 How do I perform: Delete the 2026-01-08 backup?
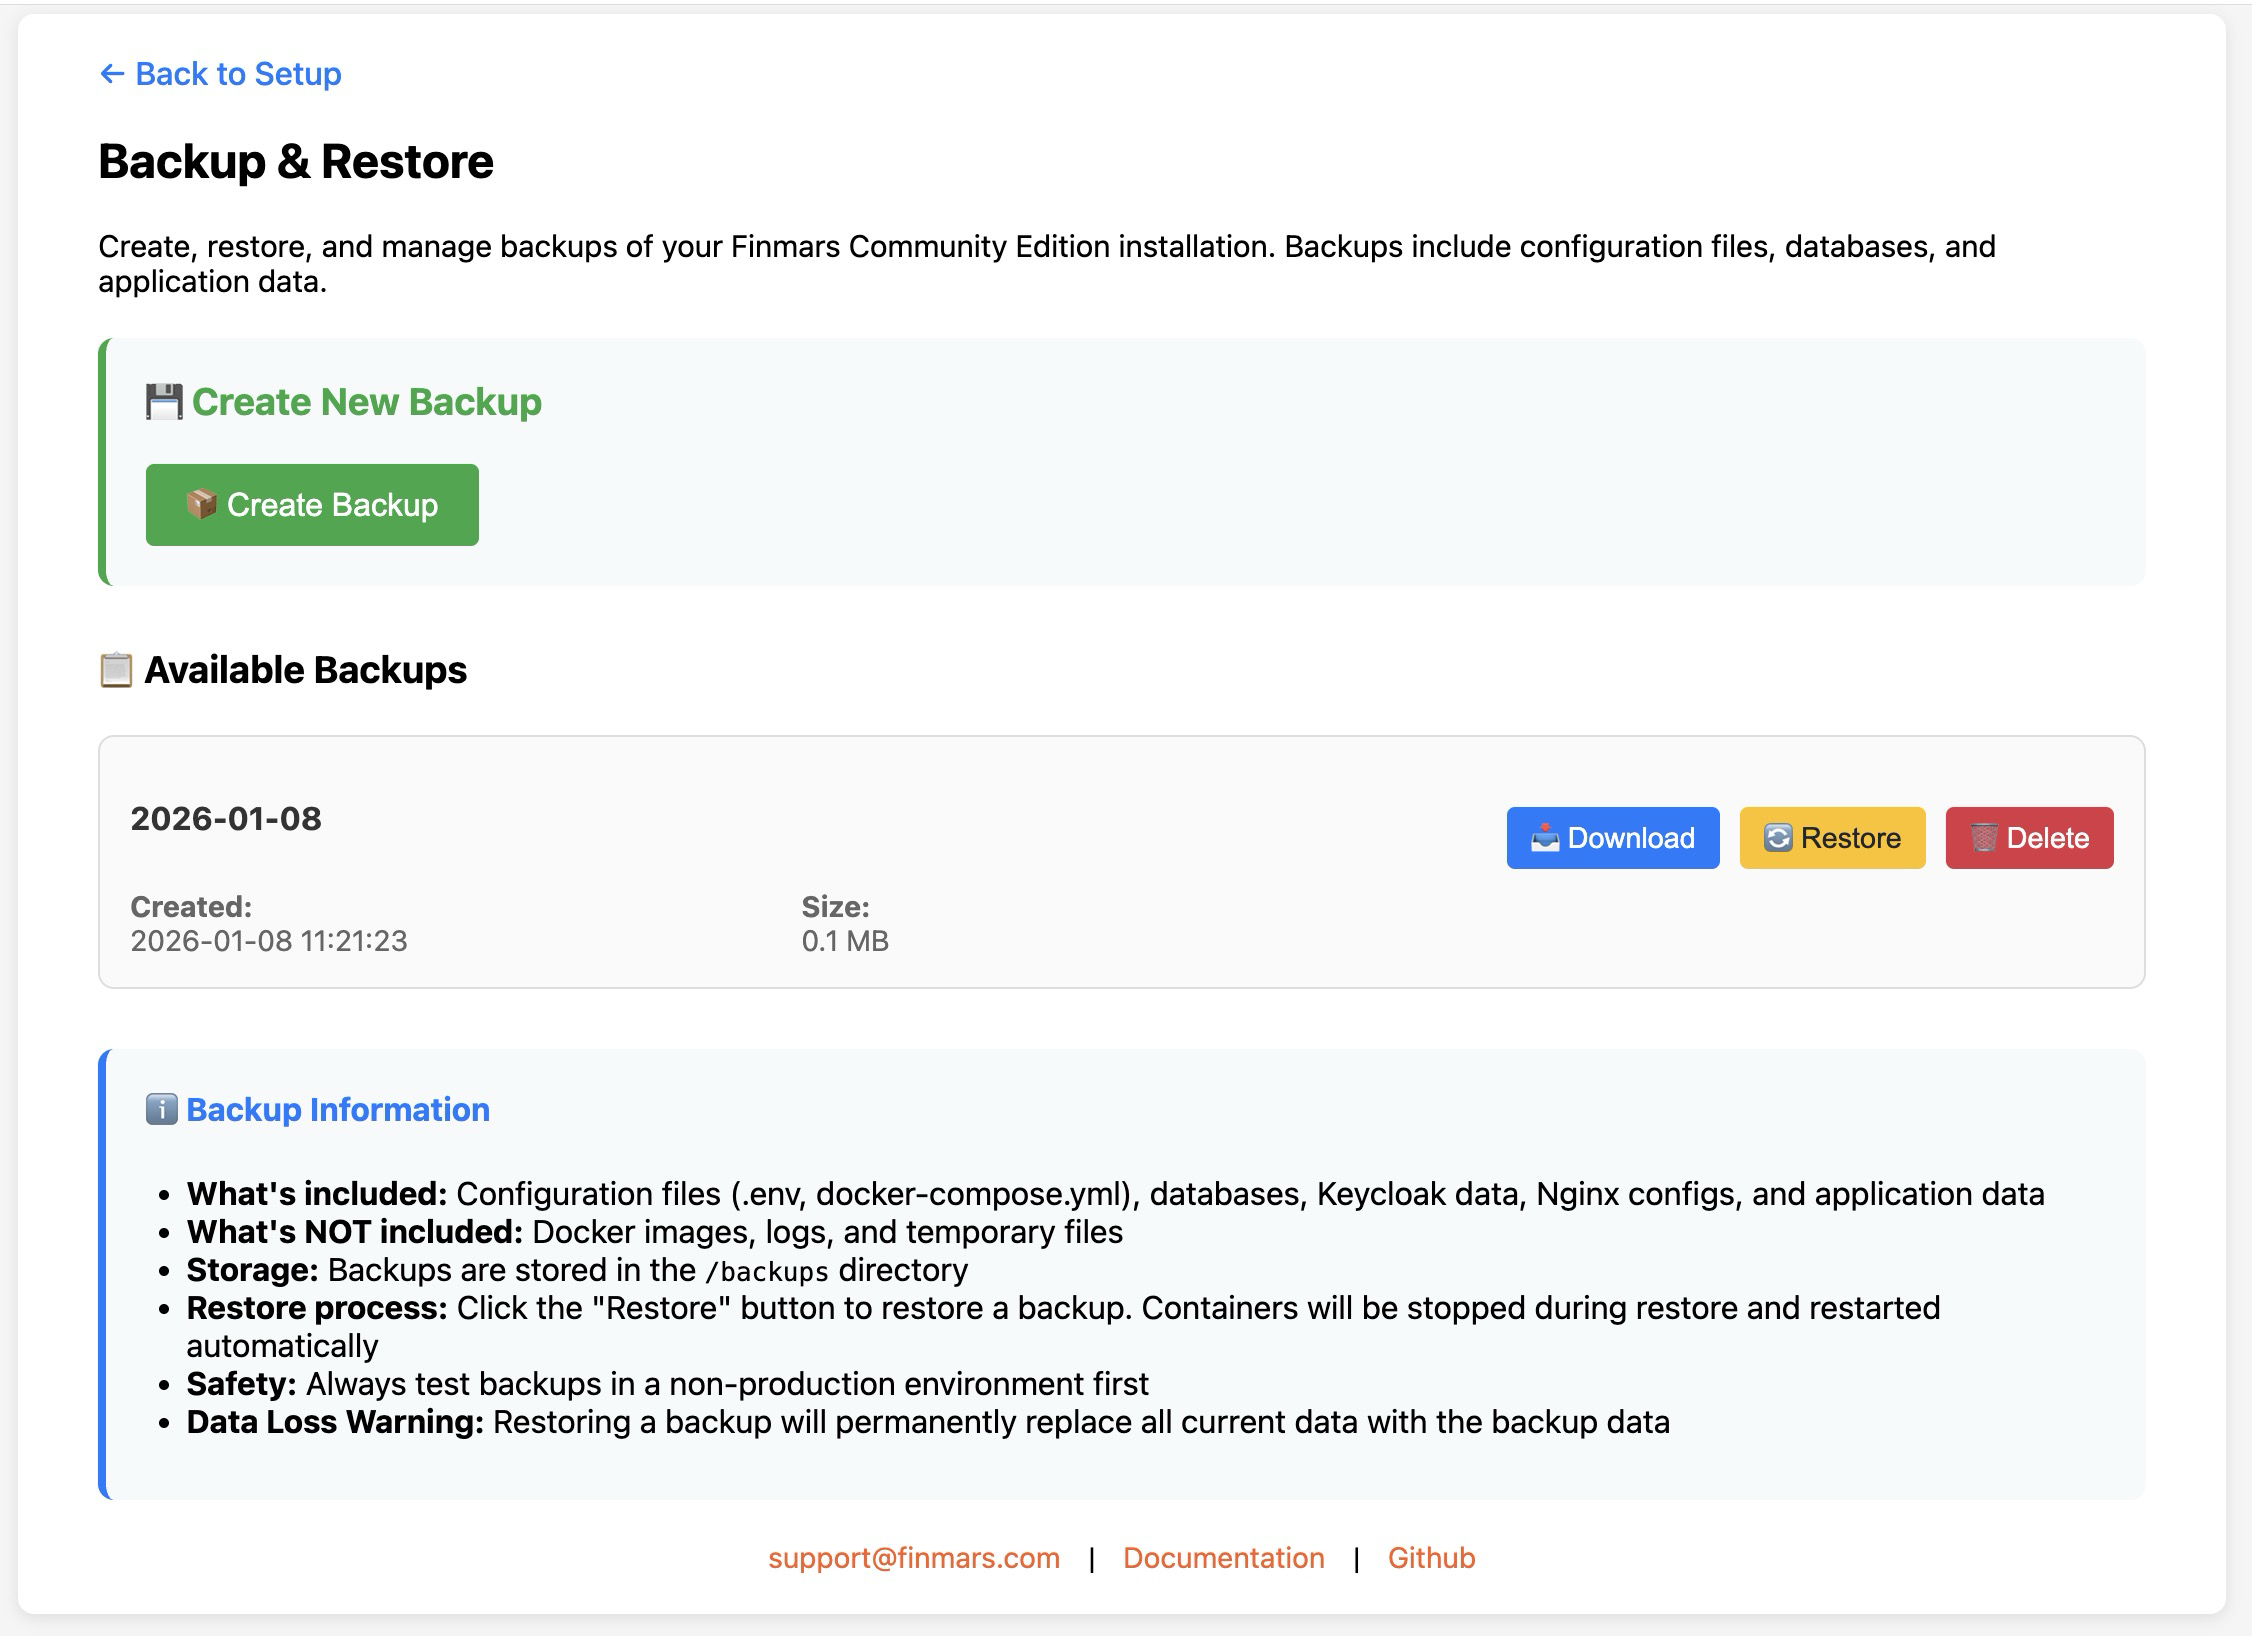[x=2029, y=838]
